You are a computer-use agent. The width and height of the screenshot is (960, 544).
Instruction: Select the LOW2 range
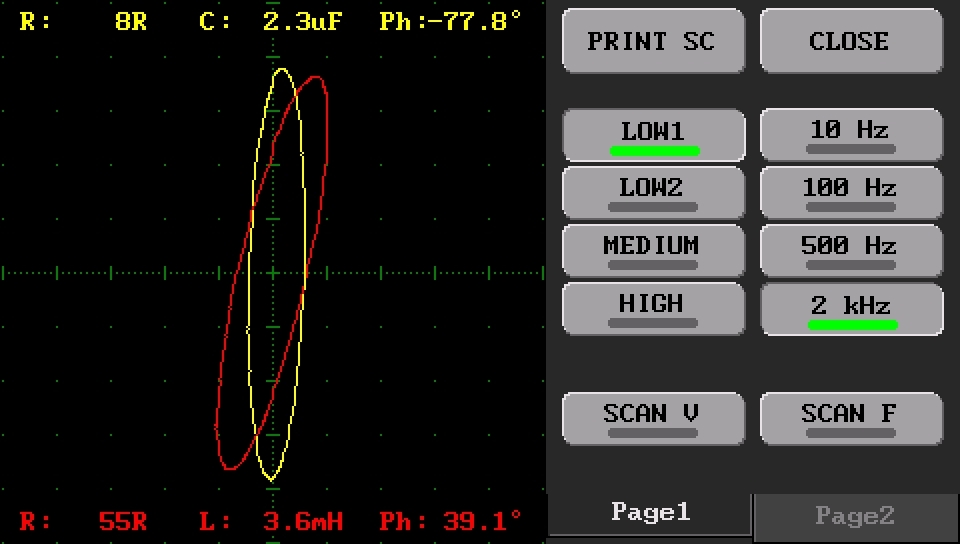click(653, 193)
